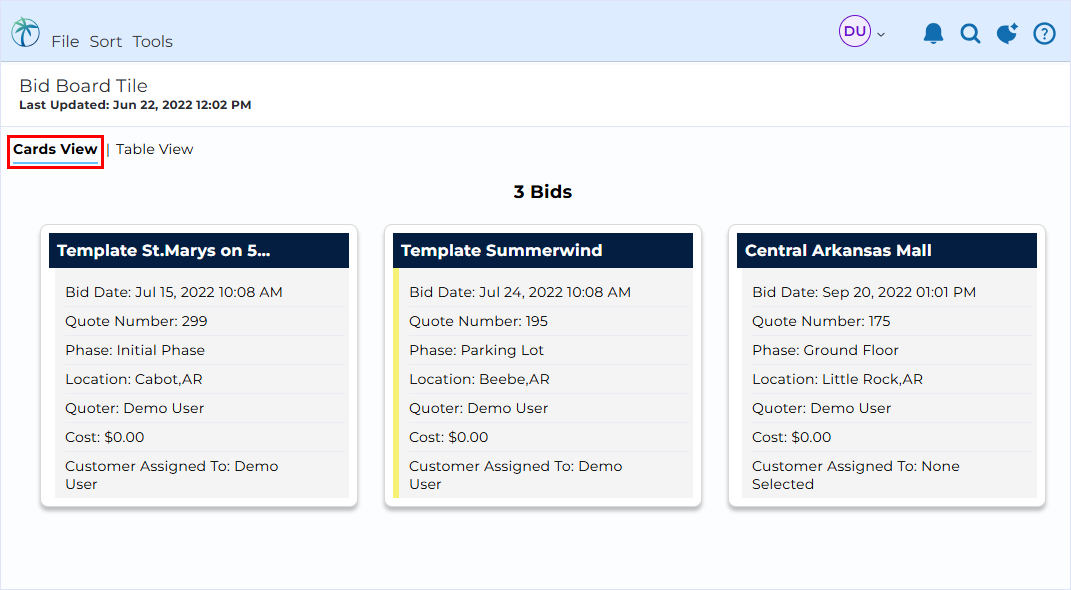This screenshot has width=1071, height=590.
Task: Select the Cards View tab
Action: (x=55, y=150)
